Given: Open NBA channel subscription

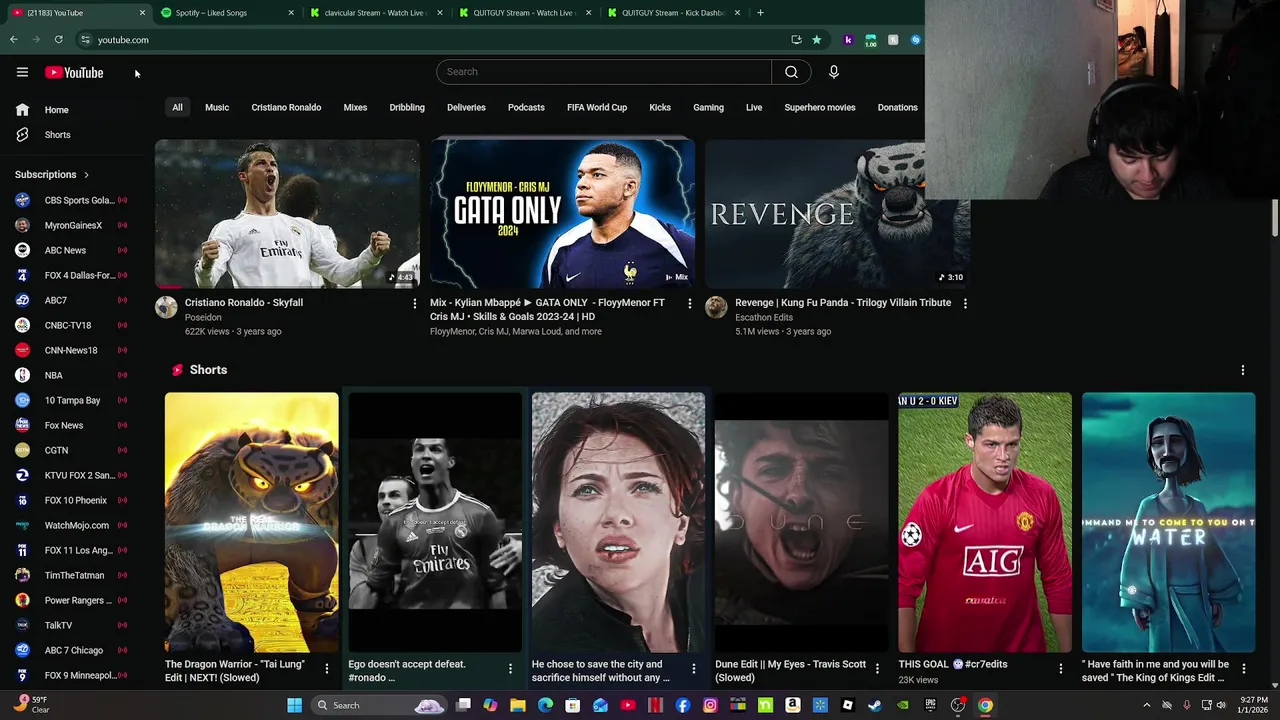Looking at the screenshot, I should coord(72,375).
